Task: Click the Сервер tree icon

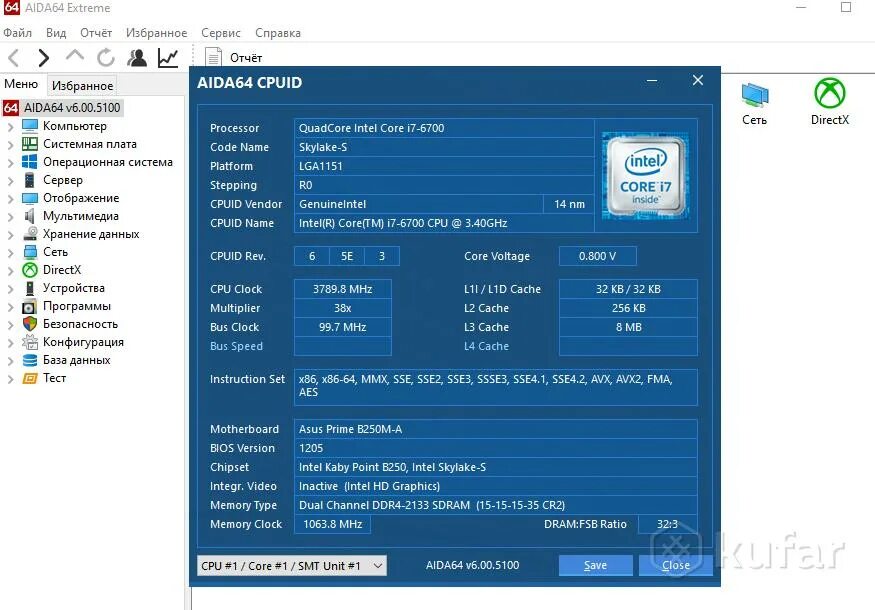Action: click(30, 180)
